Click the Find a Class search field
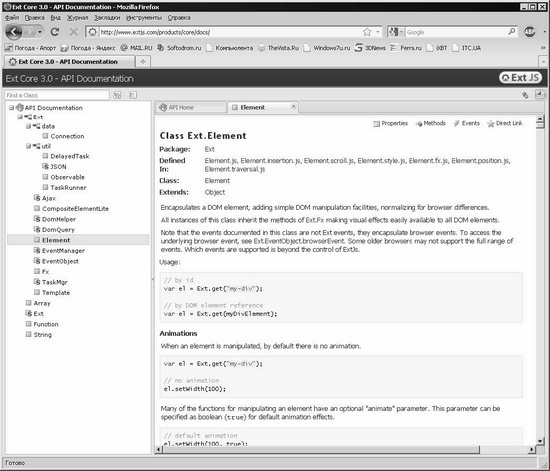This screenshot has width=550, height=471. pyautogui.click(x=57, y=95)
